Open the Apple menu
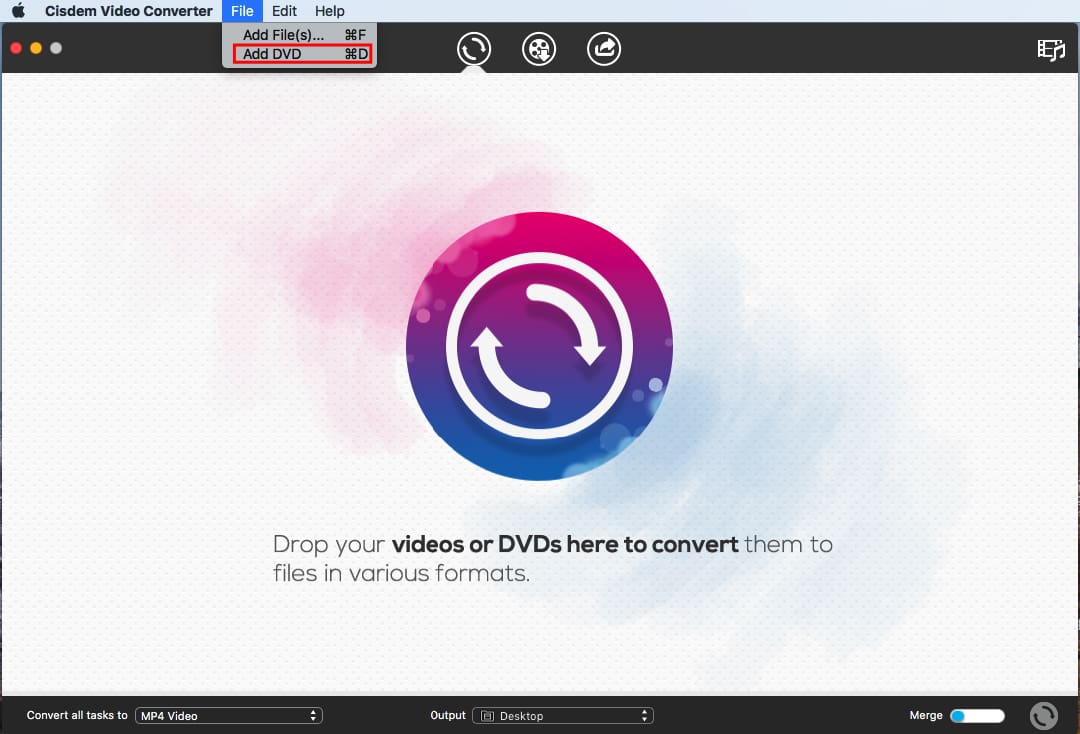The image size is (1080, 734). point(19,10)
